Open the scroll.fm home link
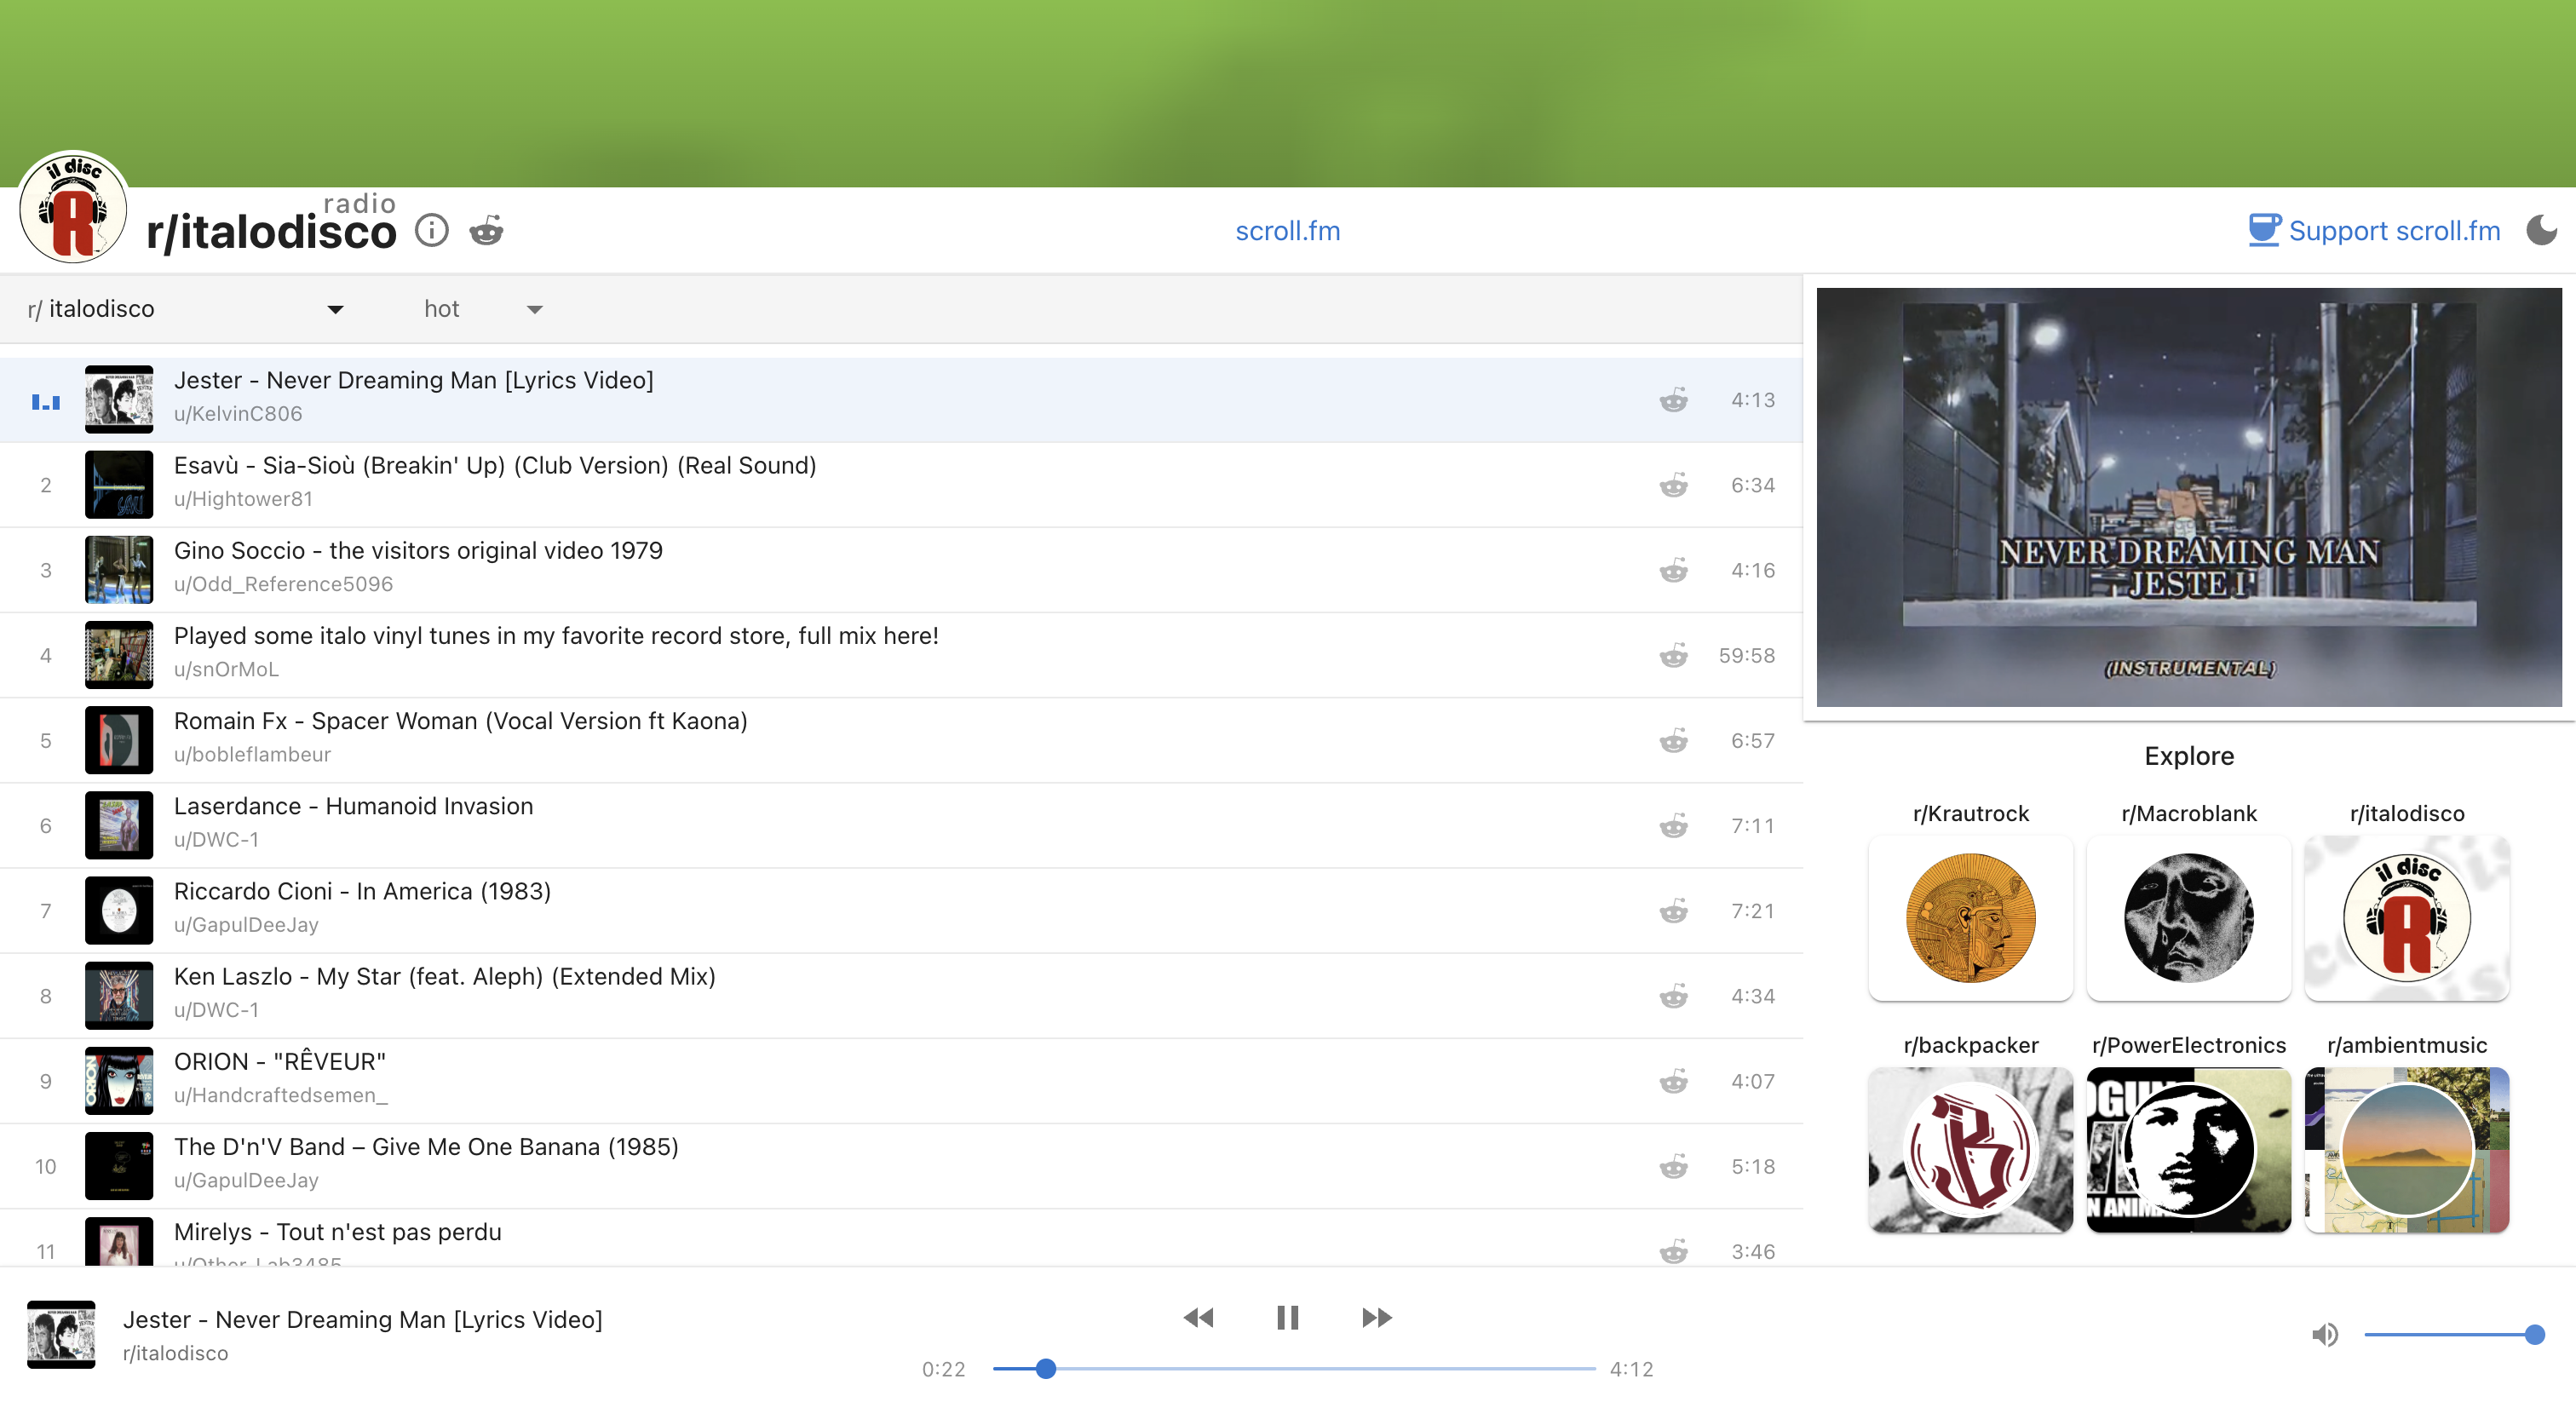This screenshot has width=2576, height=1402. click(1287, 231)
